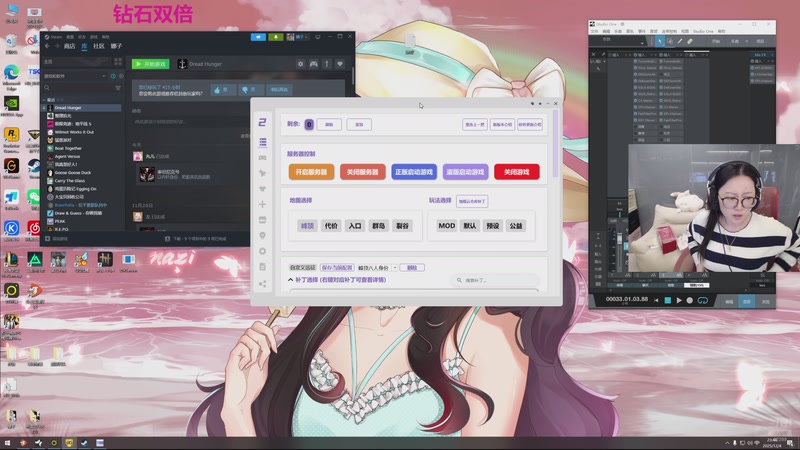Favorite Dread Hunger with the heart icon
The height and width of the screenshot is (450, 800).
point(340,64)
